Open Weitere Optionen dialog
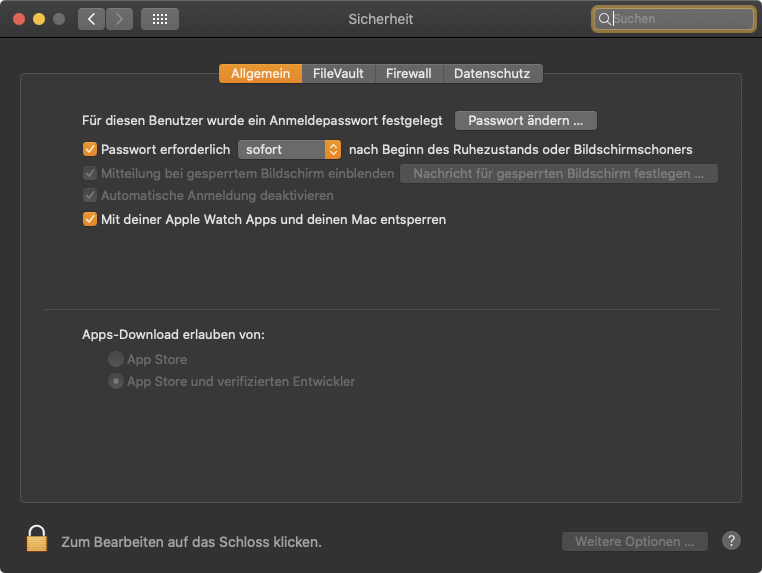Viewport: 762px width, 573px height. (x=634, y=542)
